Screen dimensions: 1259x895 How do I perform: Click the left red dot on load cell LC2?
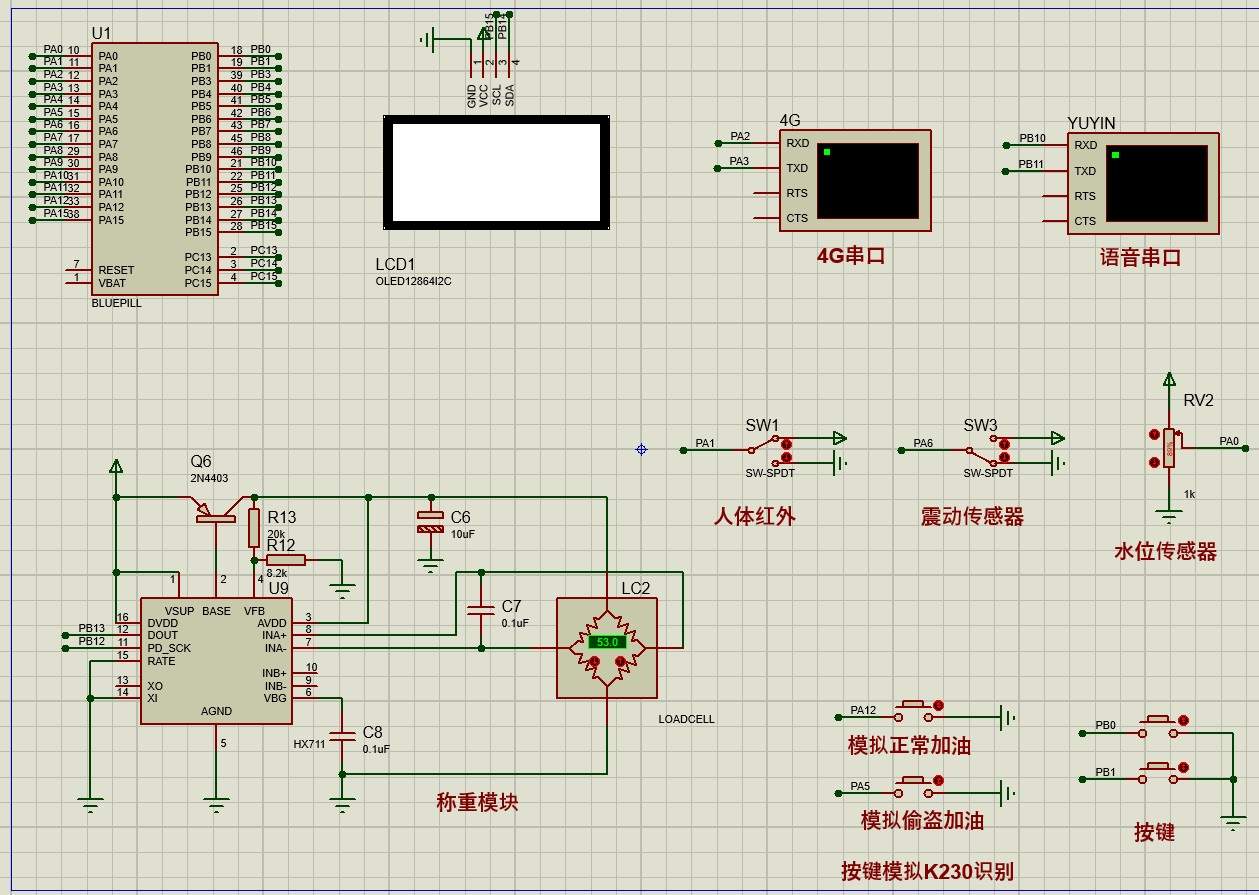point(594,661)
